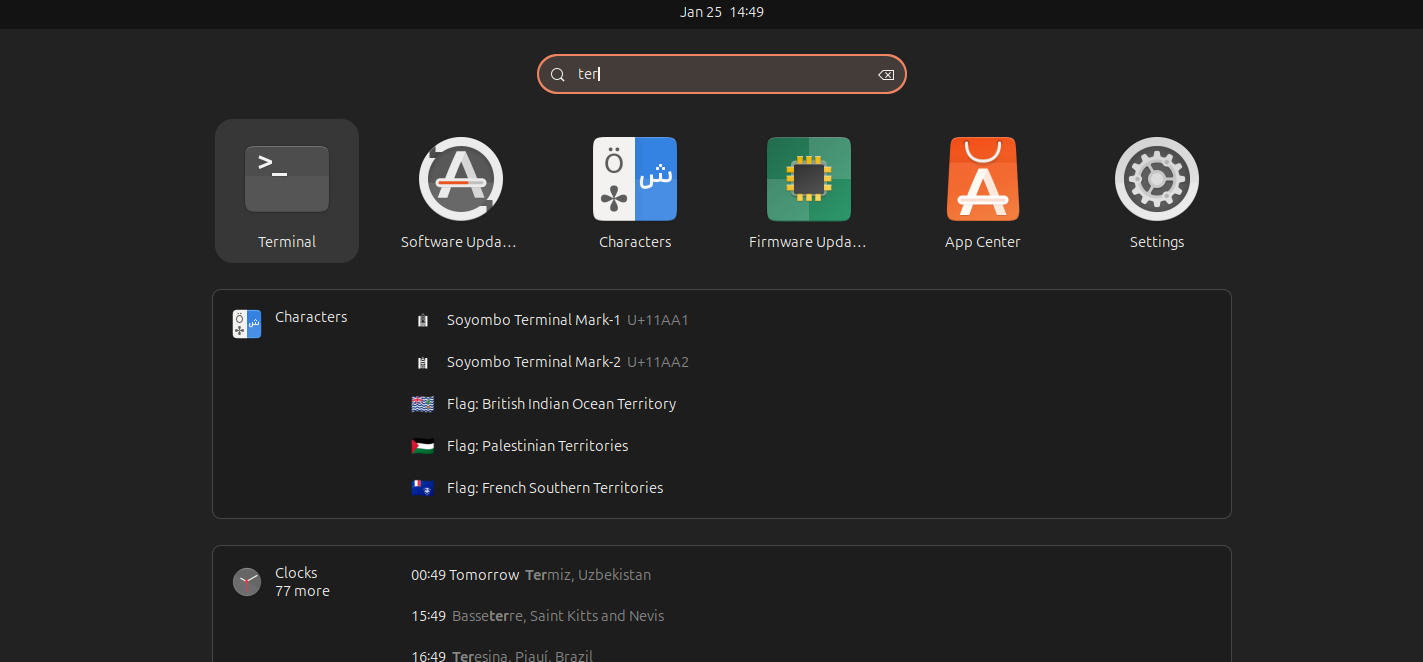Select Flag: French Southern Territories
This screenshot has width=1423, height=662.
[x=554, y=488]
